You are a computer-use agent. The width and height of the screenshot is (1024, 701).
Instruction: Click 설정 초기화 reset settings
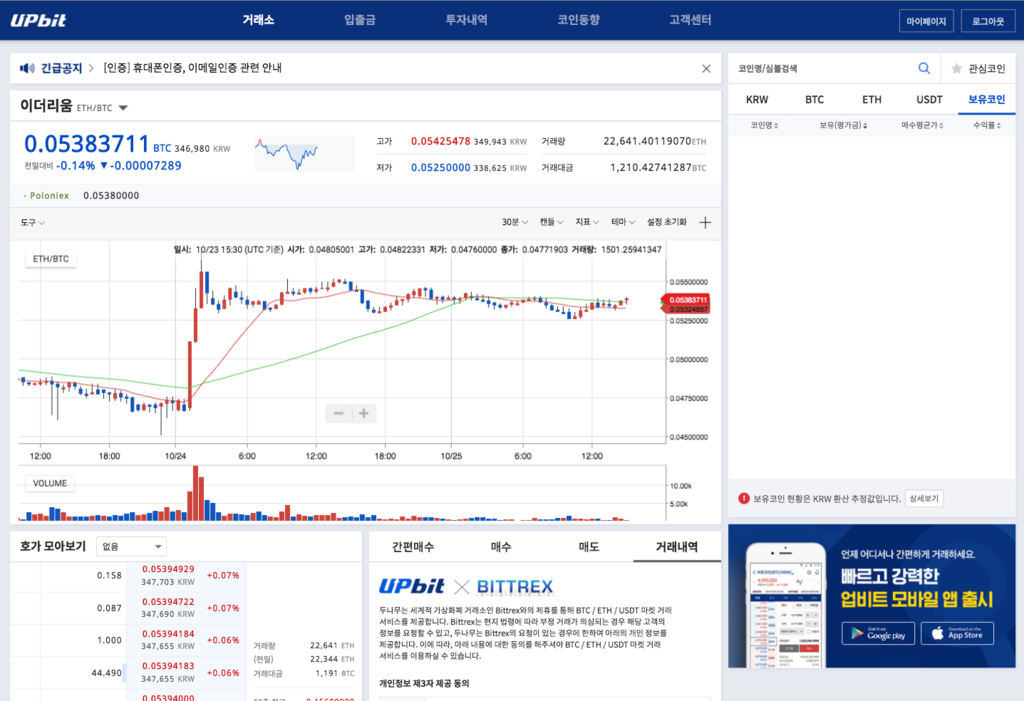[667, 222]
